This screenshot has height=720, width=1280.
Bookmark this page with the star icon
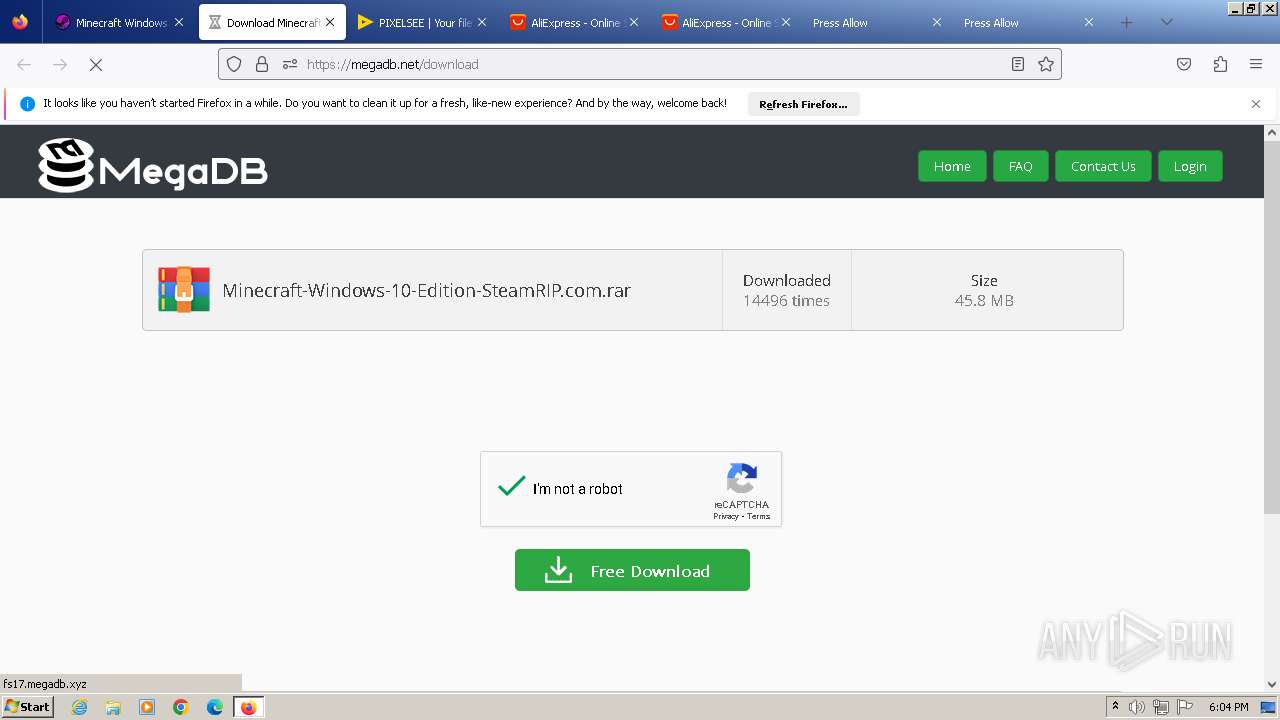point(1046,64)
